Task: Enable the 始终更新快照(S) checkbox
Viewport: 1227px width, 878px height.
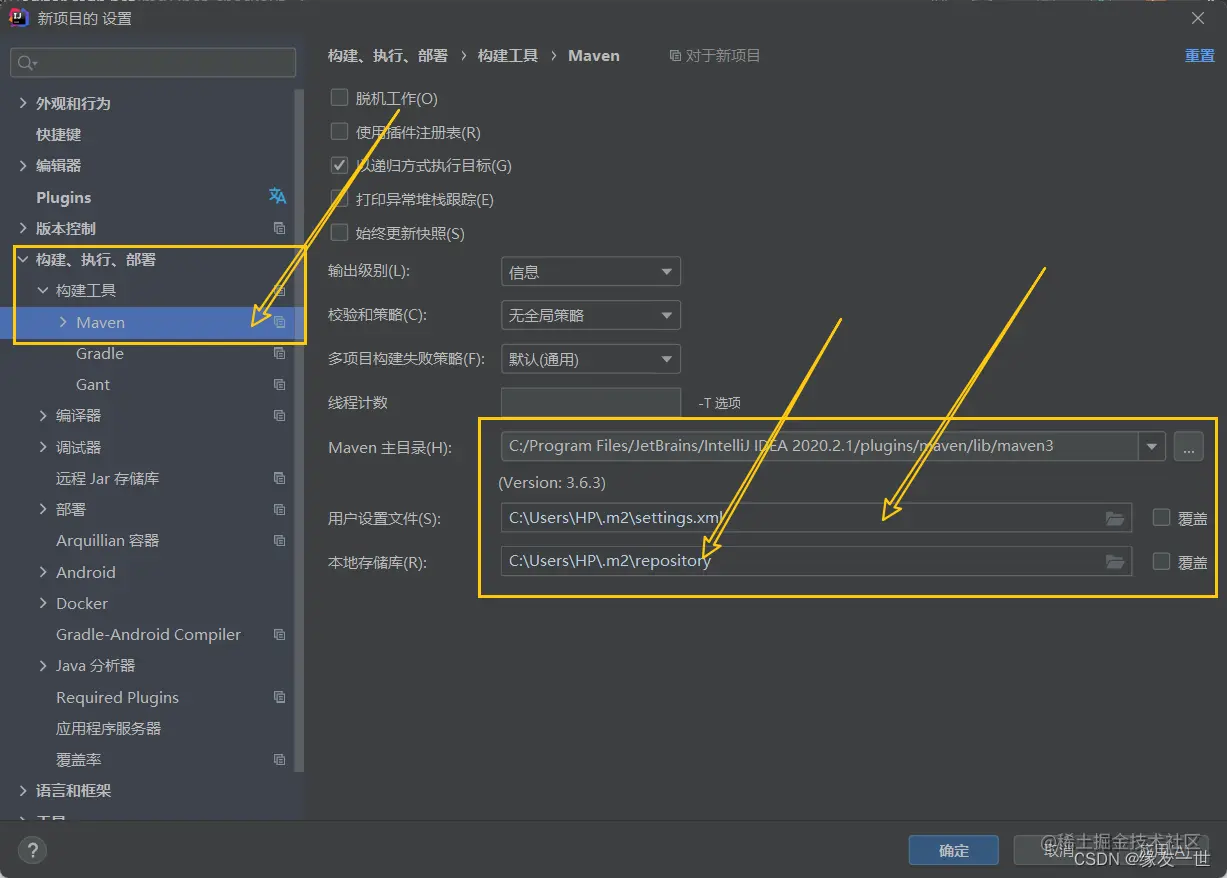Action: coord(339,233)
